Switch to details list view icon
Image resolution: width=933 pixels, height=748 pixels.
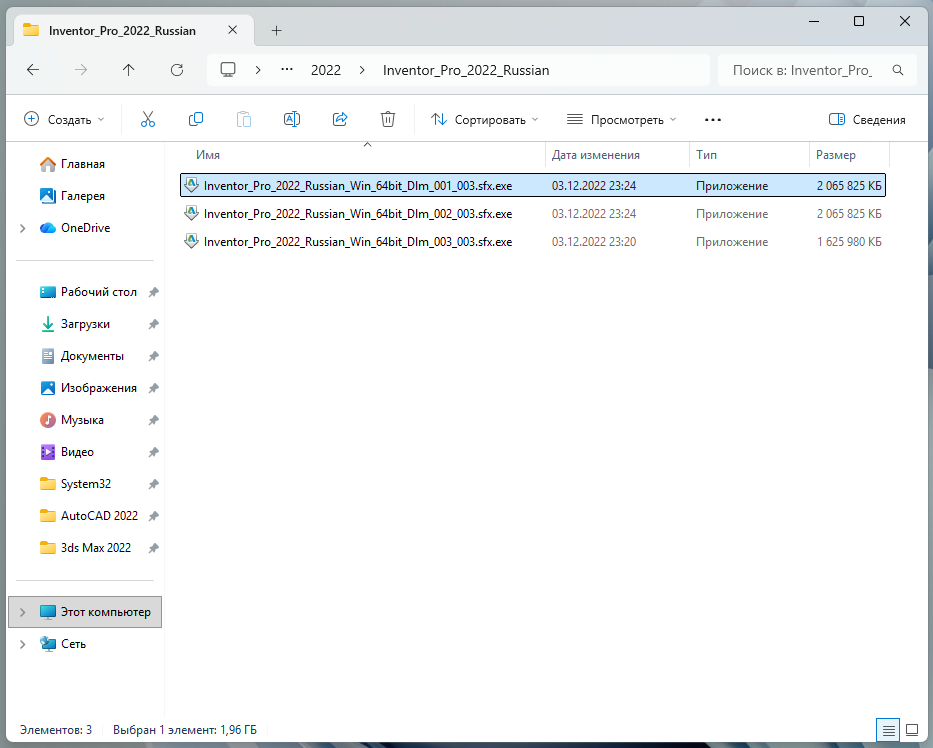pos(888,730)
